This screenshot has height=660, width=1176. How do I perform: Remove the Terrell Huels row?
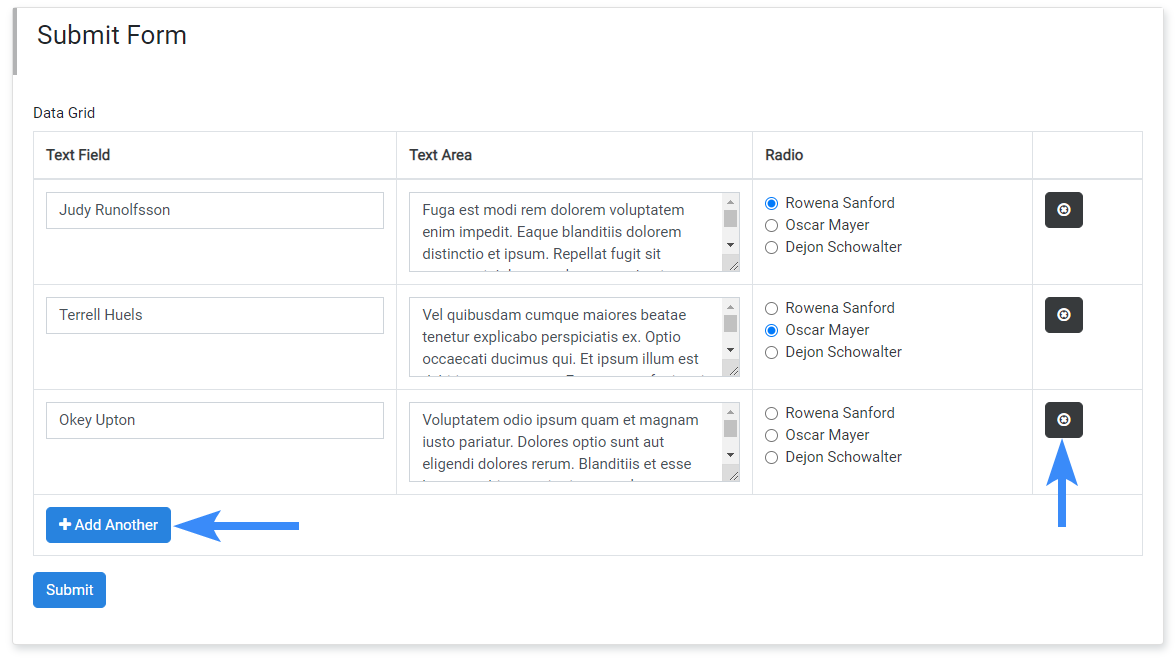tap(1063, 315)
